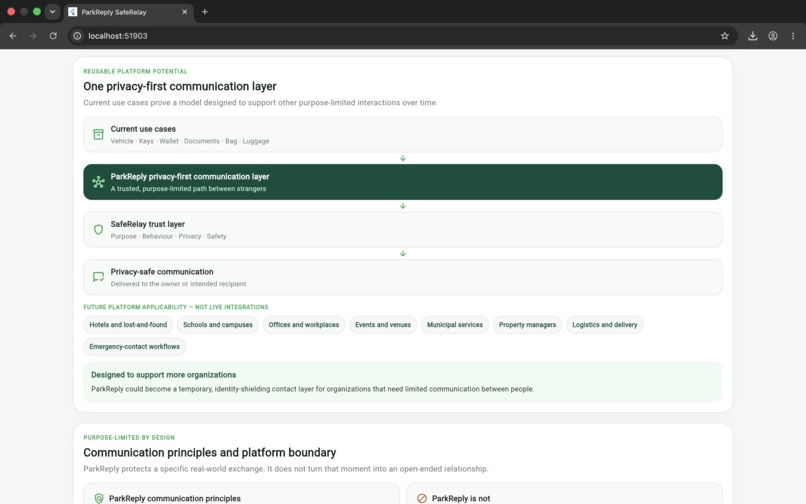Reload the page with the refresh icon

point(53,36)
